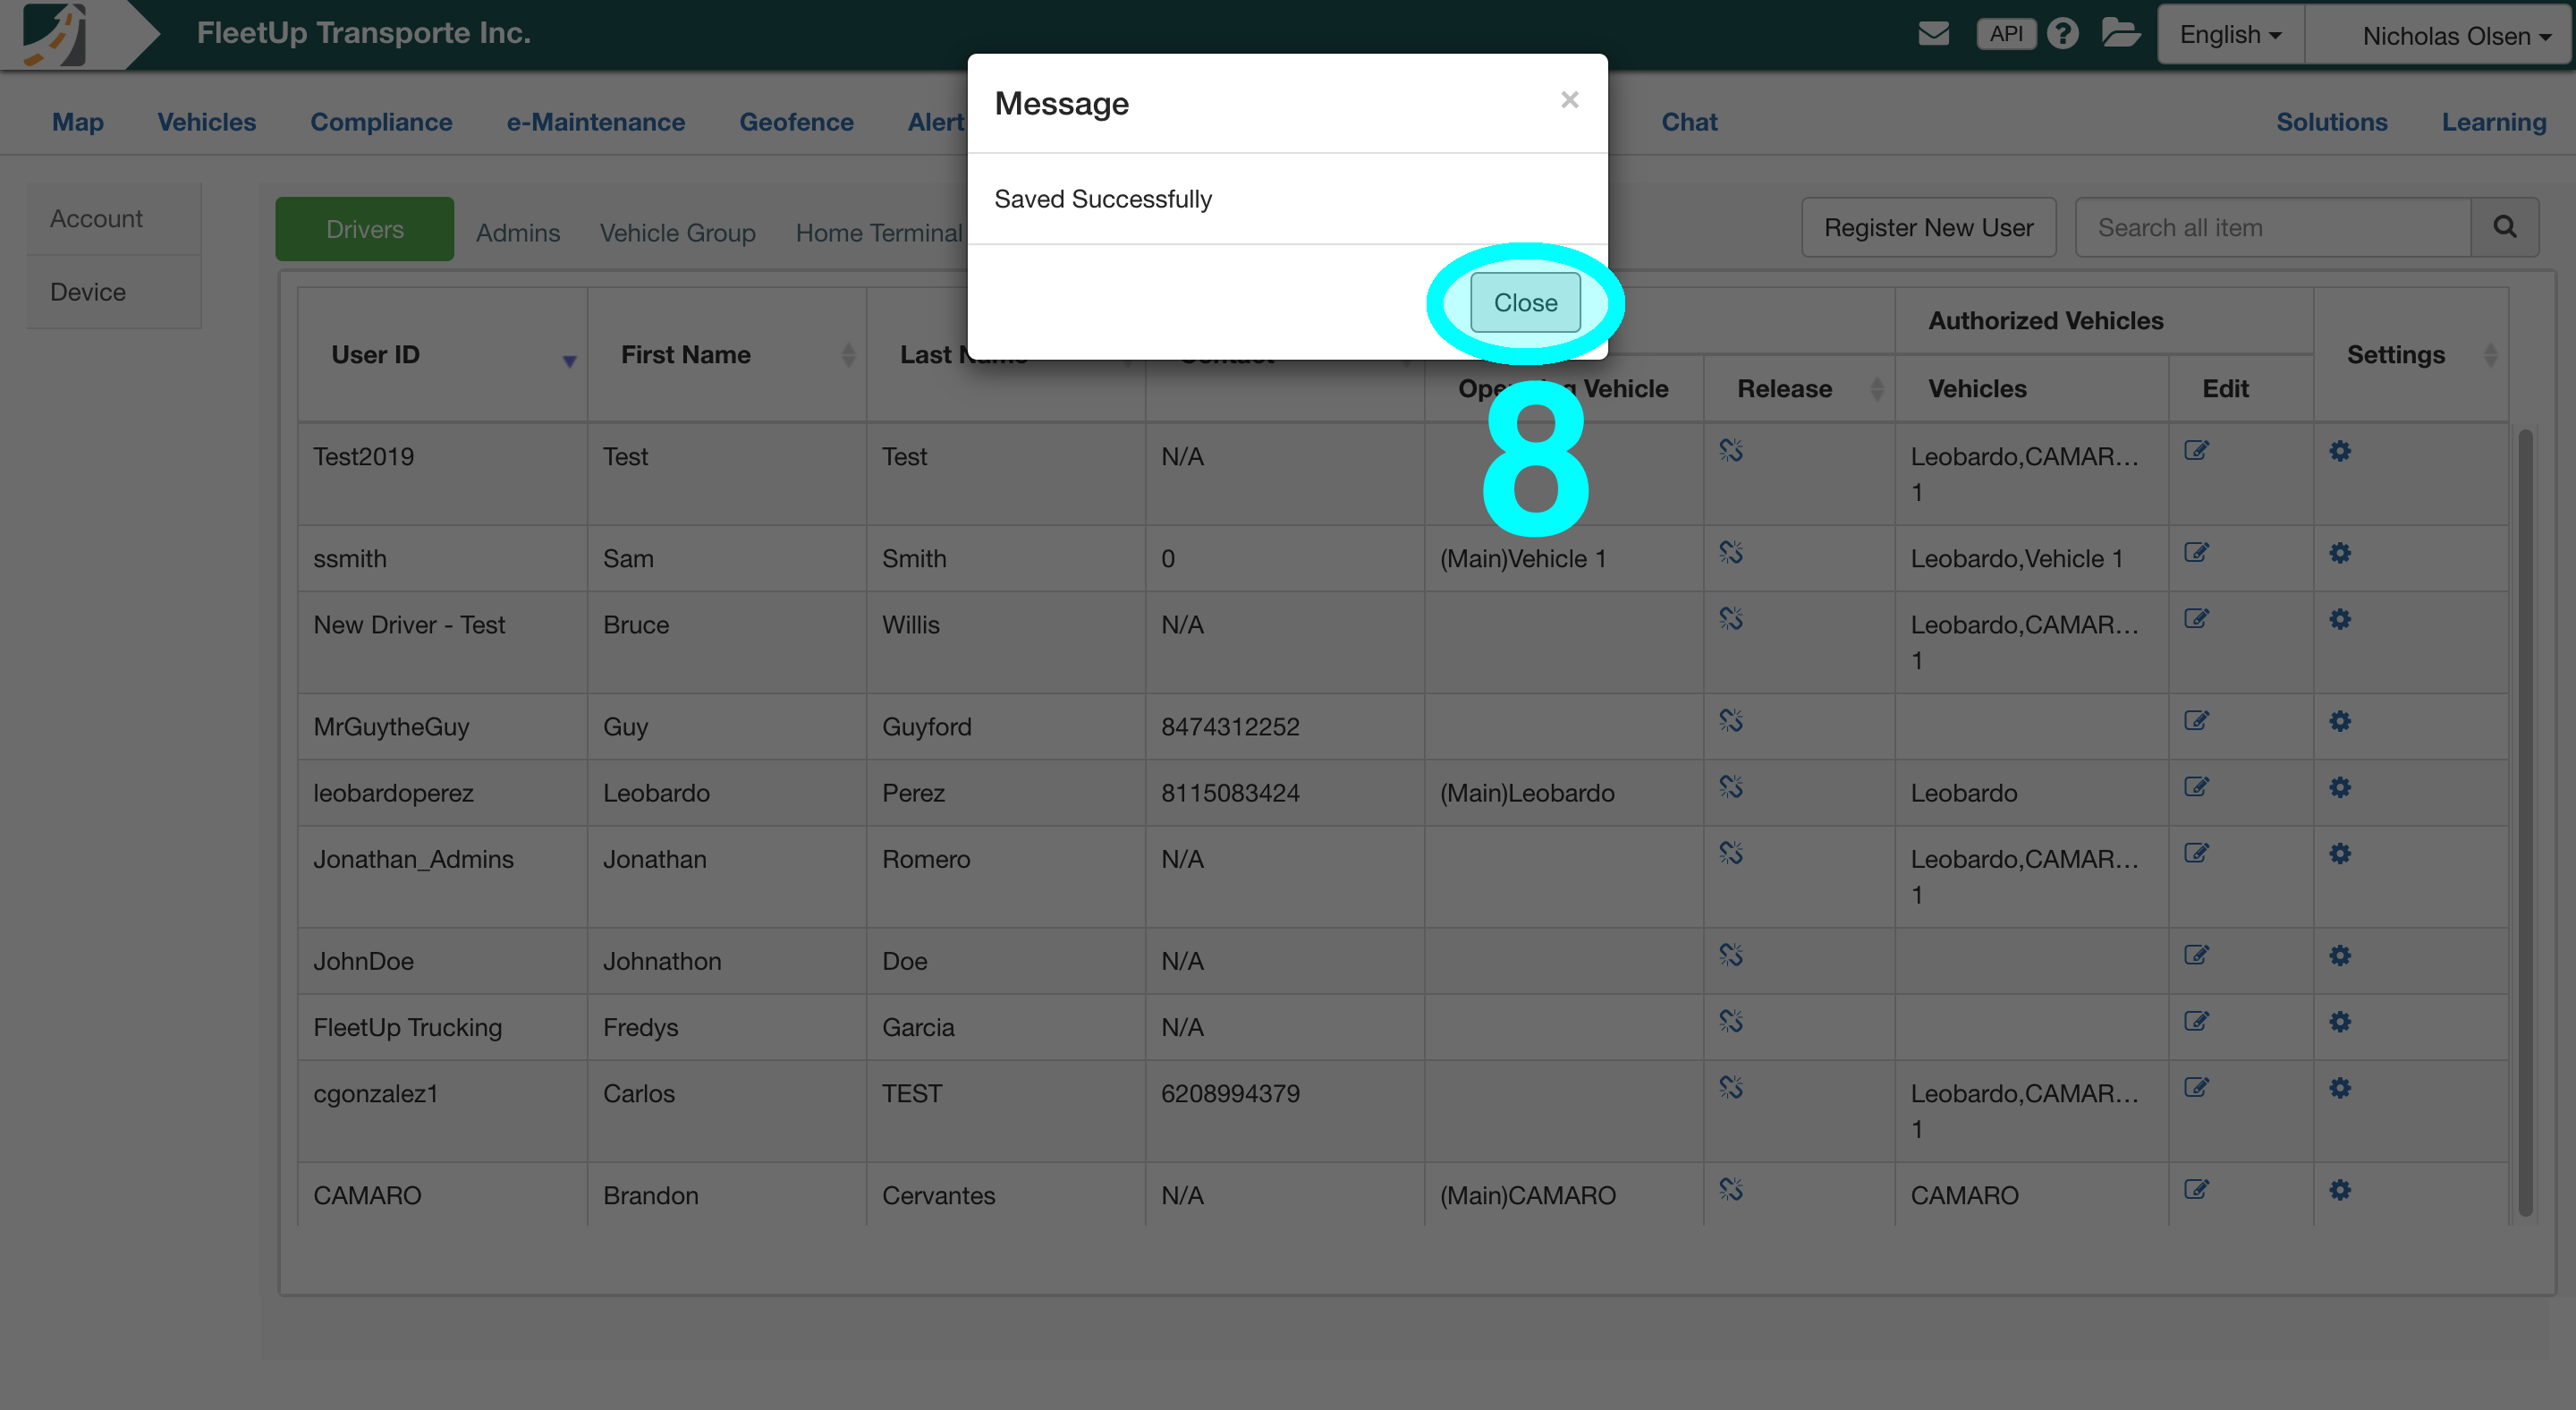Viewport: 2576px width, 1410px height.
Task: Click the FleetUp logo
Action: 56,34
